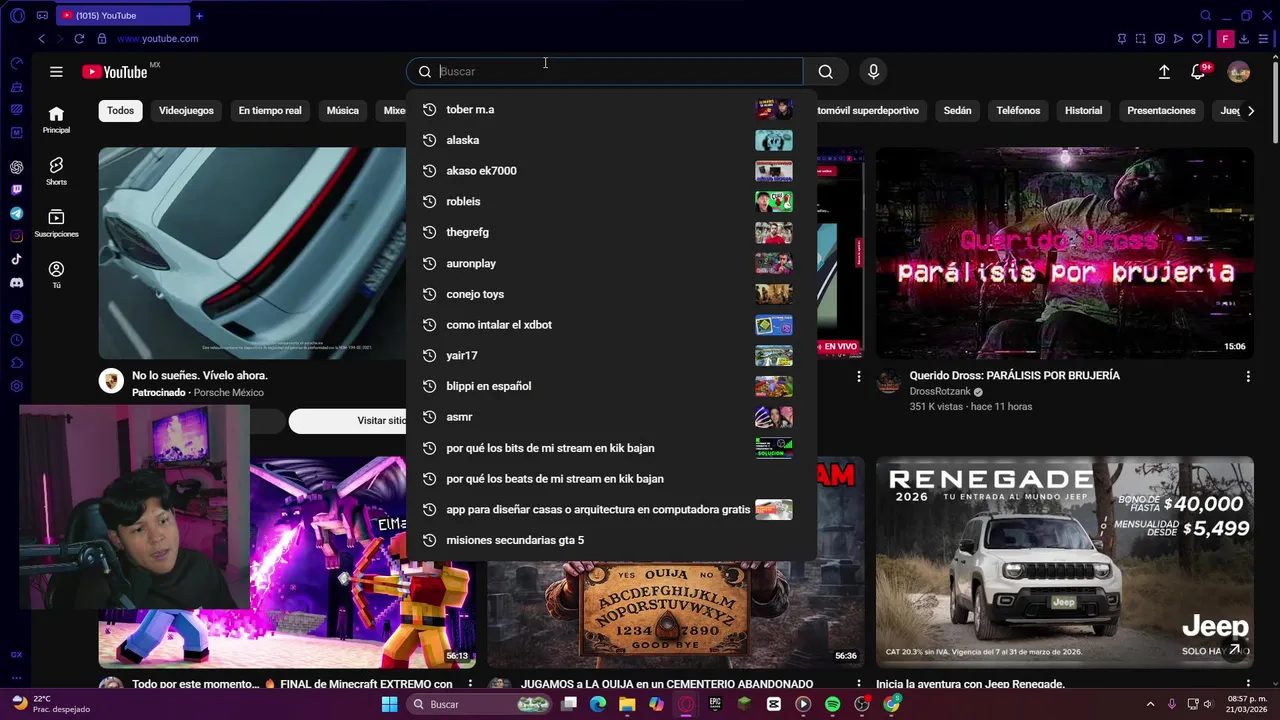Open Spotify from the Windows taskbar

tap(833, 704)
